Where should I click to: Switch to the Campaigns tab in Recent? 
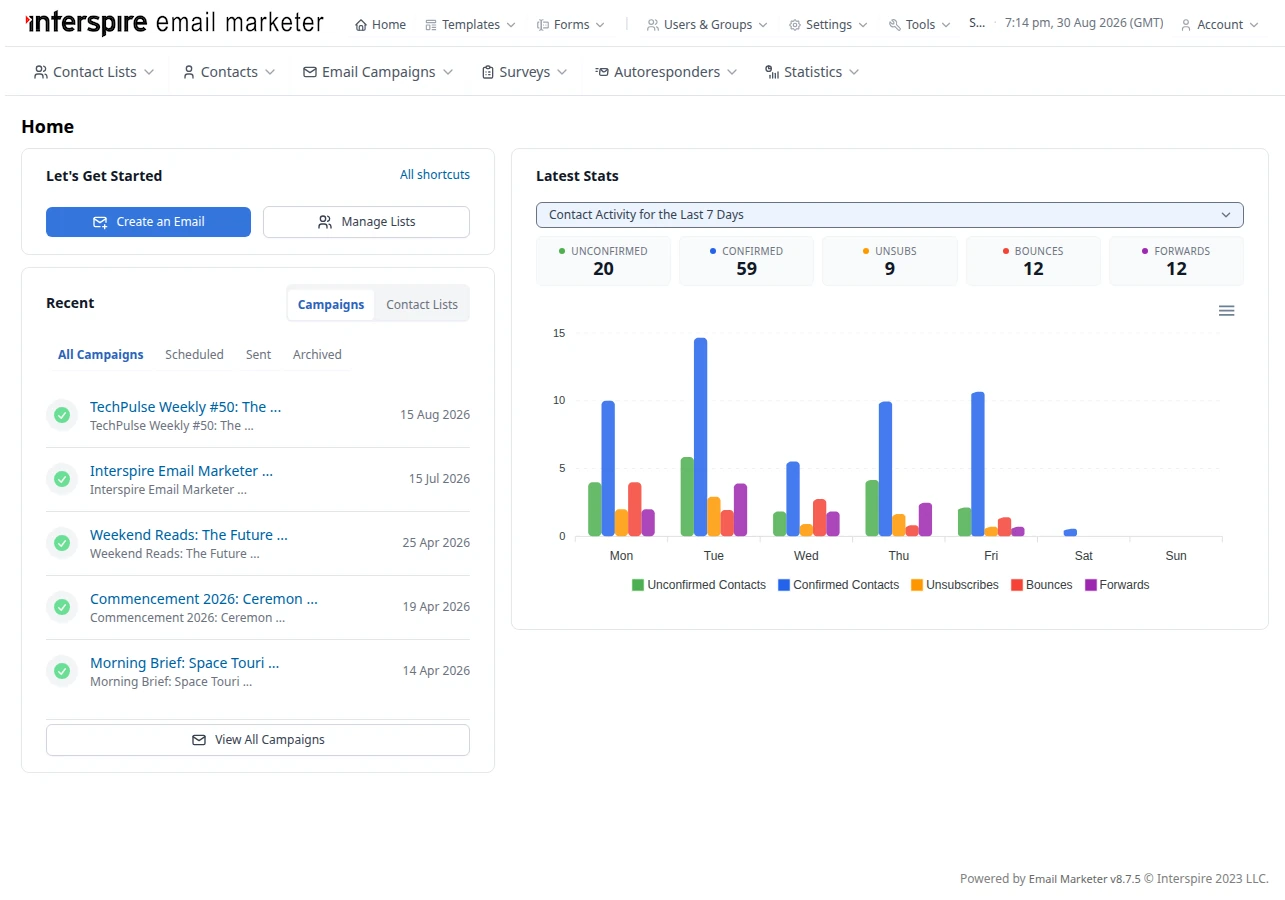(x=331, y=304)
